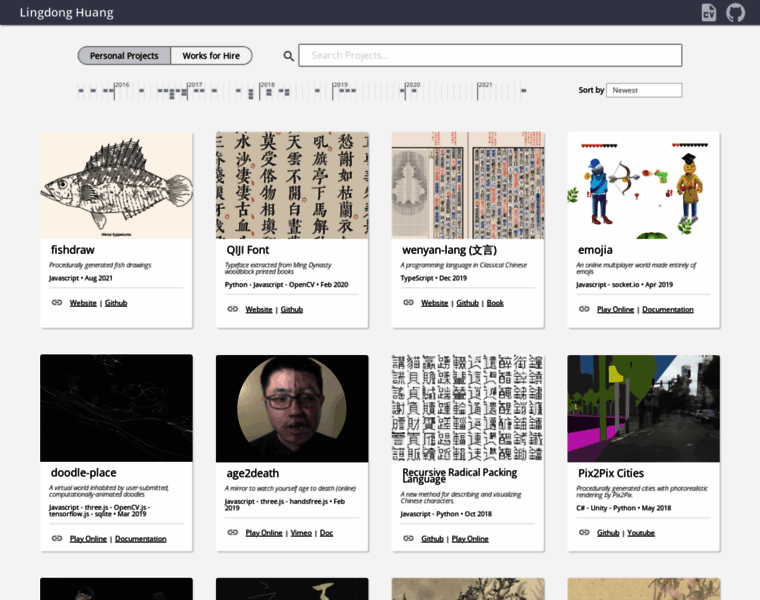The width and height of the screenshot is (760, 600).
Task: Select the Personal Projects toggle
Action: click(124, 56)
